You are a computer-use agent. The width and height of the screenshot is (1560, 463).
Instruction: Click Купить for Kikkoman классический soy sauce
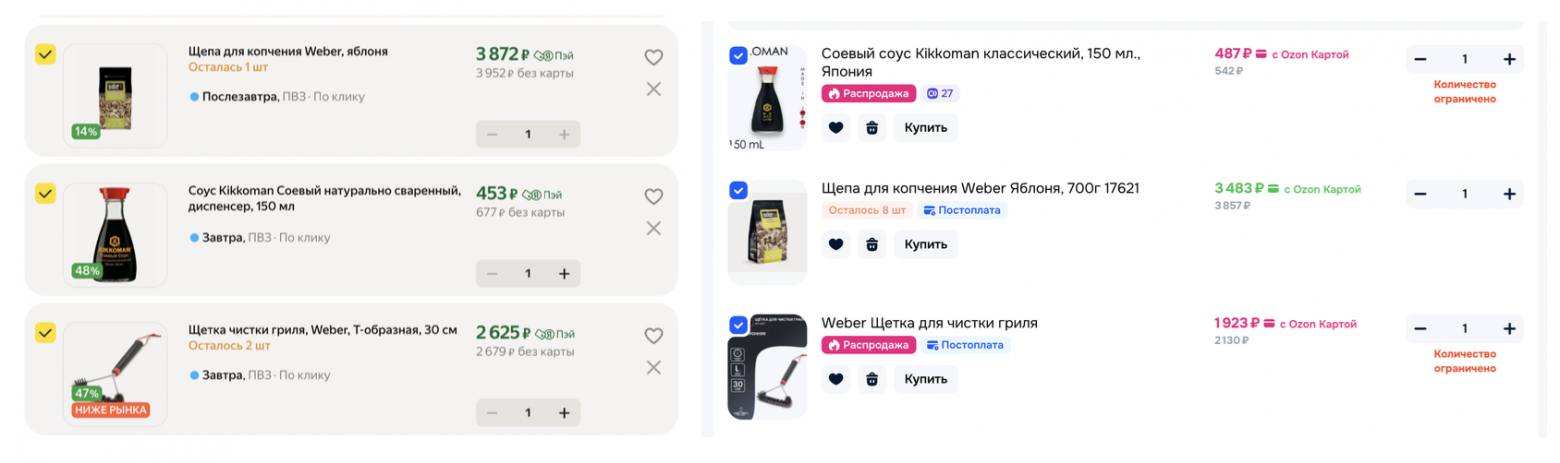(x=925, y=128)
